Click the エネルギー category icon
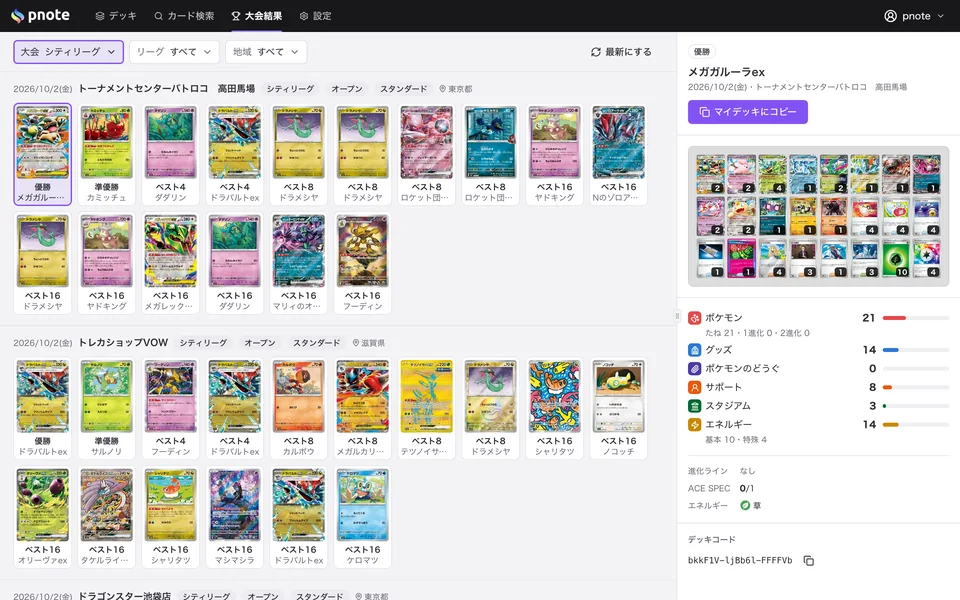Screen dimensions: 960x600 [x=694, y=424]
